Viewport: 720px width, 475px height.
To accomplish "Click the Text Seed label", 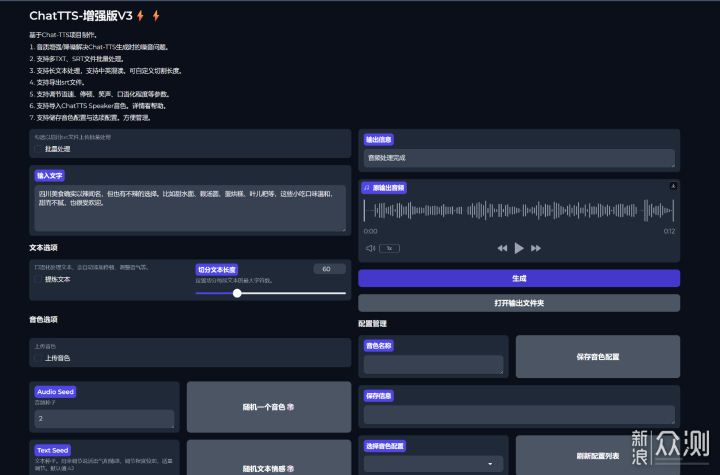I will [x=53, y=450].
